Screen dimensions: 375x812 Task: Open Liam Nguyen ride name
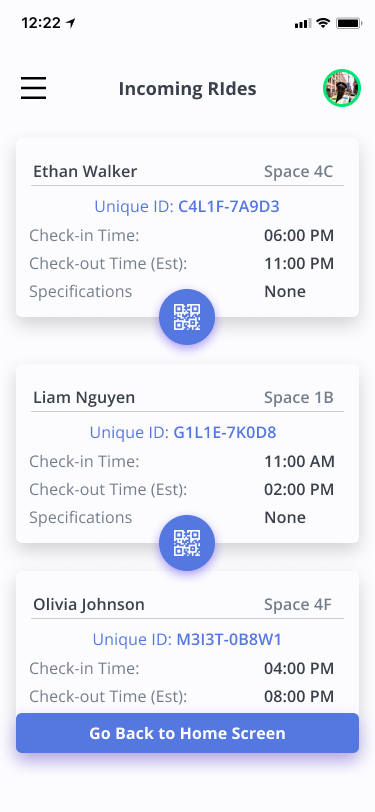point(84,397)
